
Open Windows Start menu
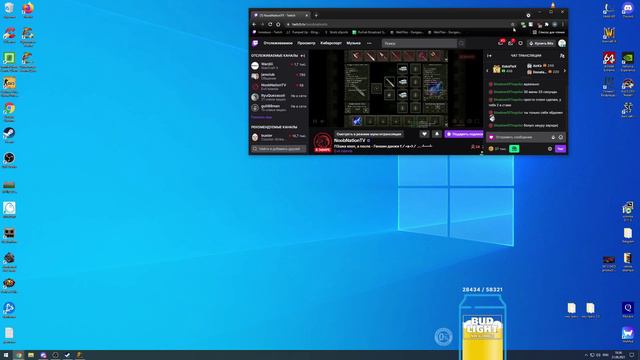6,355
